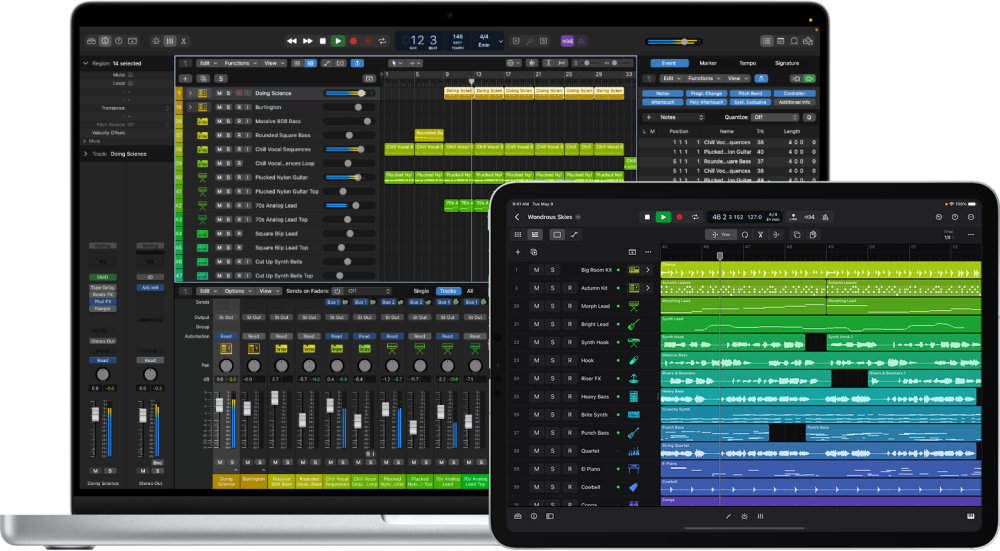Image resolution: width=1000 pixels, height=551 pixels.
Task: Switch to the Marker tab in list editor
Action: coord(708,63)
